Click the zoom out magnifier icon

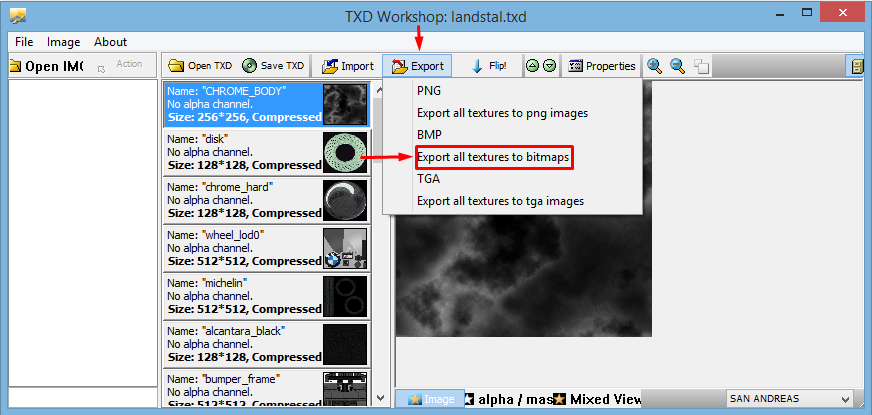tap(678, 66)
